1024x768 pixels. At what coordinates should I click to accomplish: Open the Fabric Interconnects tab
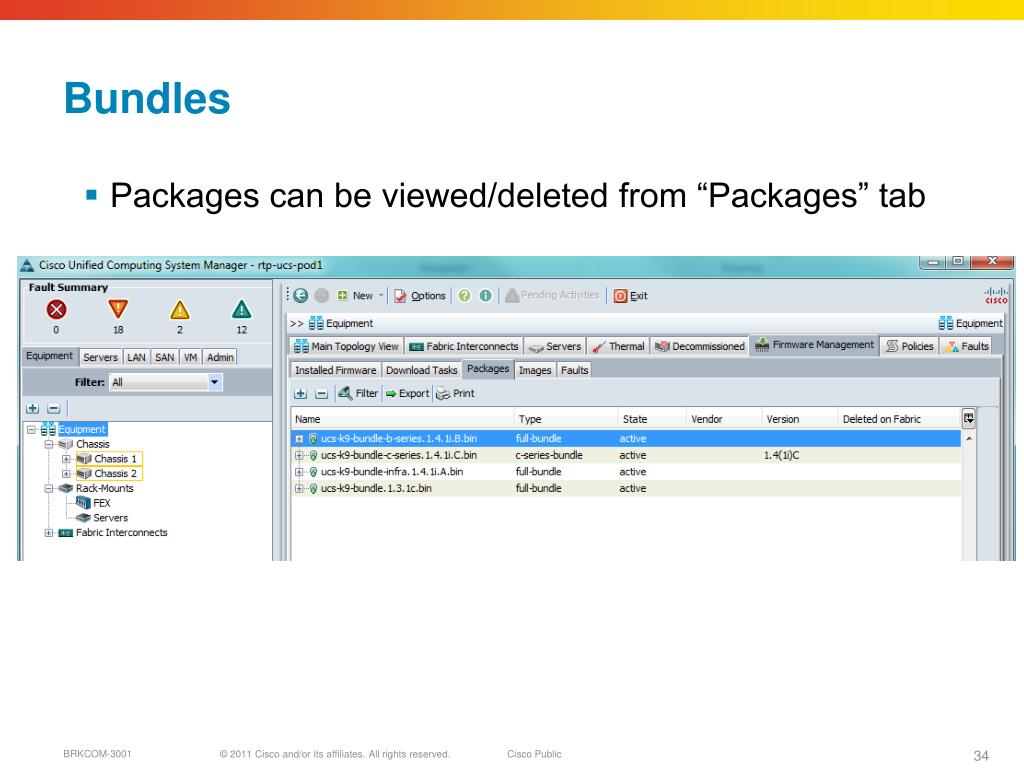click(464, 346)
